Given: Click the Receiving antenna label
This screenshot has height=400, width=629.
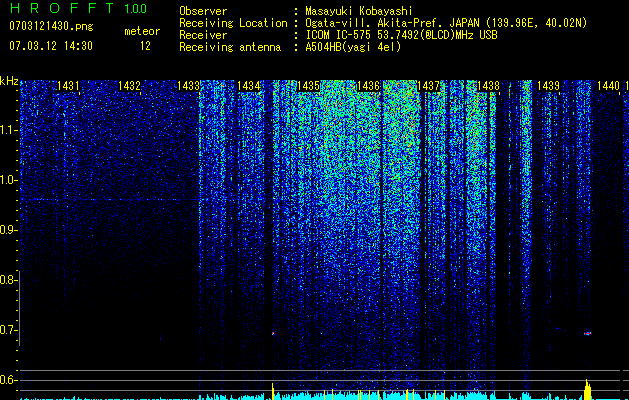Looking at the screenshot, I should click(230, 47).
